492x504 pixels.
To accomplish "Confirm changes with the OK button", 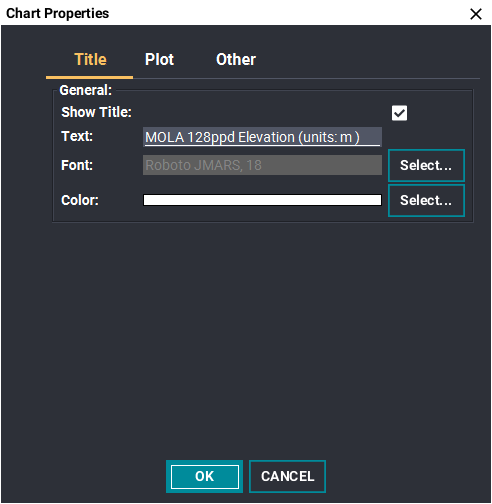I will 205,477.
